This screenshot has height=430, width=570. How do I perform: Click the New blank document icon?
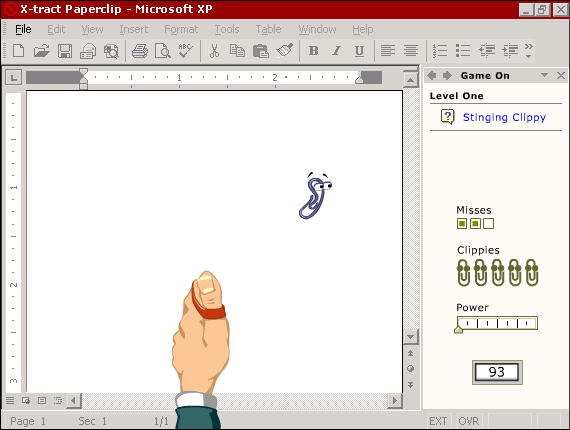(x=18, y=51)
